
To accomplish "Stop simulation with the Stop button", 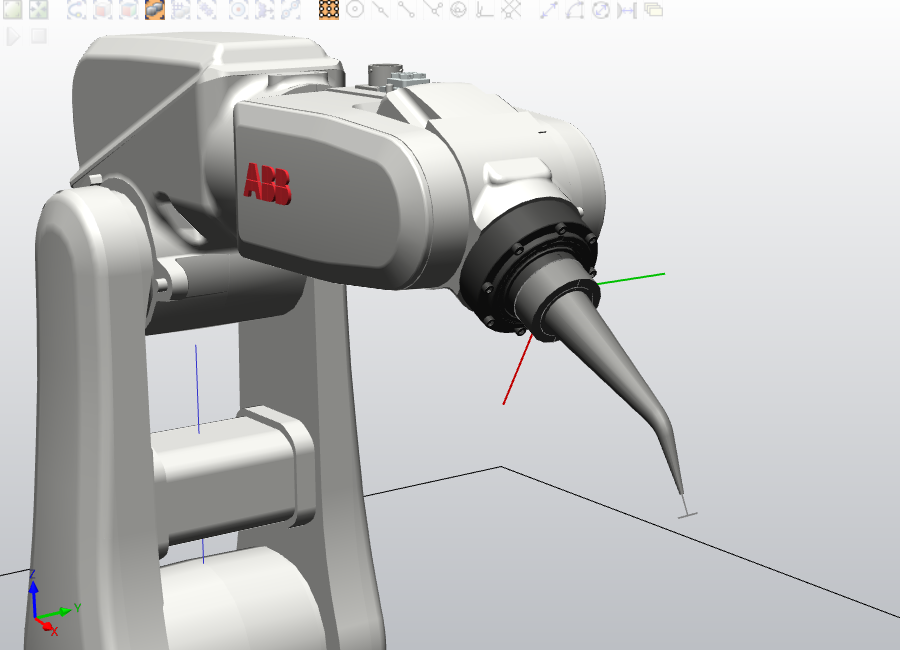I will coord(39,36).
